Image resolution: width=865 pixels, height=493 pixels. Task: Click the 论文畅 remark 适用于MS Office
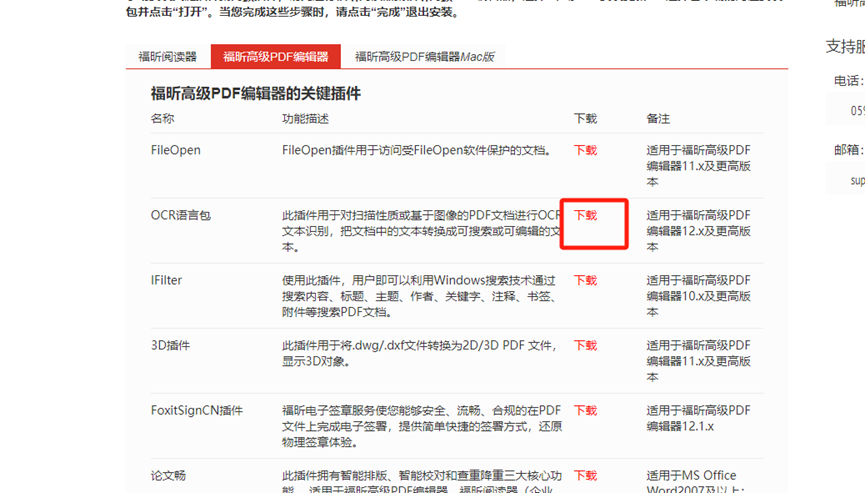pyautogui.click(x=691, y=475)
